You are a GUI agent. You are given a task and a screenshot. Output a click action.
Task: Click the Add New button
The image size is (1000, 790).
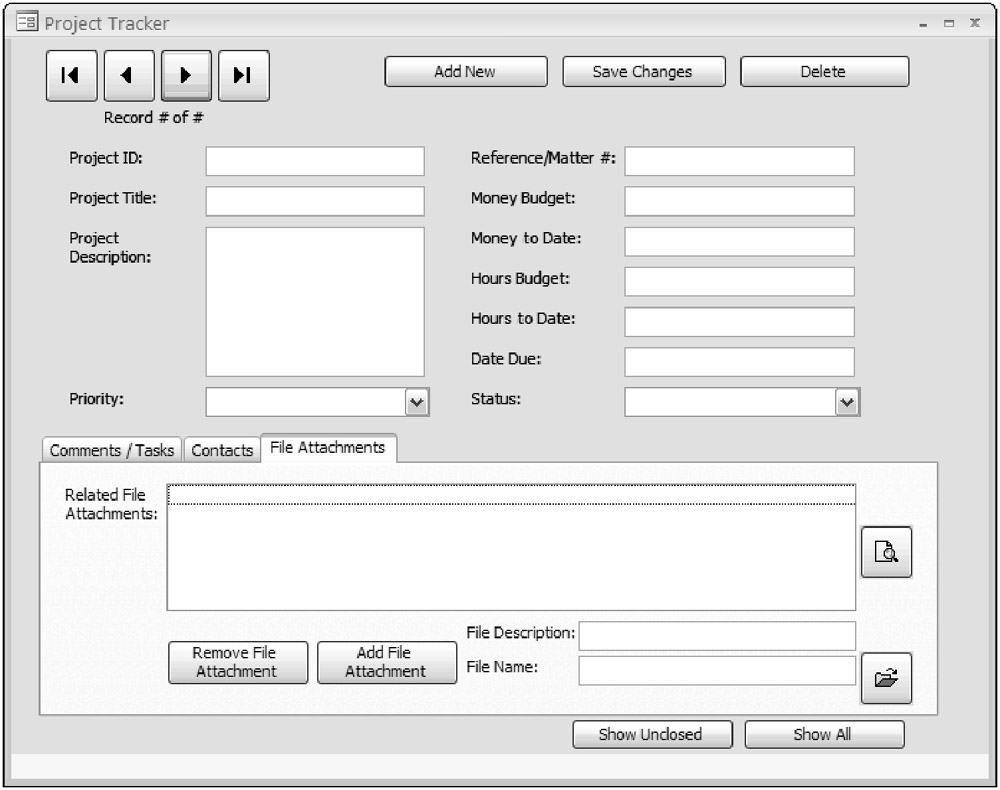pyautogui.click(x=465, y=72)
